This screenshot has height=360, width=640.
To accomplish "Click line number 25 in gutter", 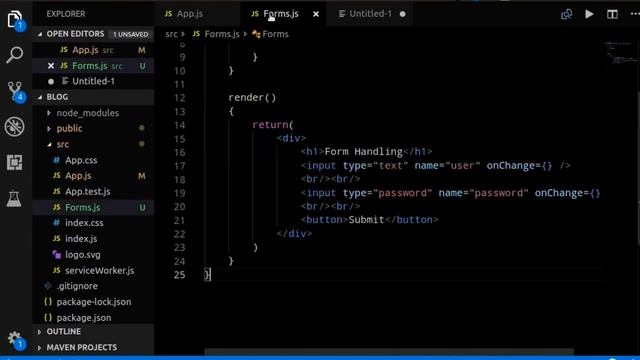I will (x=180, y=275).
